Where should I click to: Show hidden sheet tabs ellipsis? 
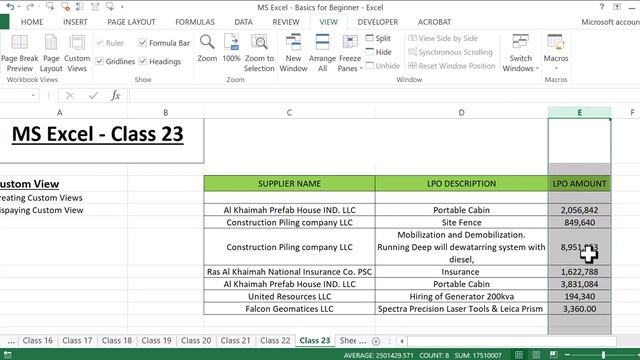pyautogui.click(x=11, y=341)
